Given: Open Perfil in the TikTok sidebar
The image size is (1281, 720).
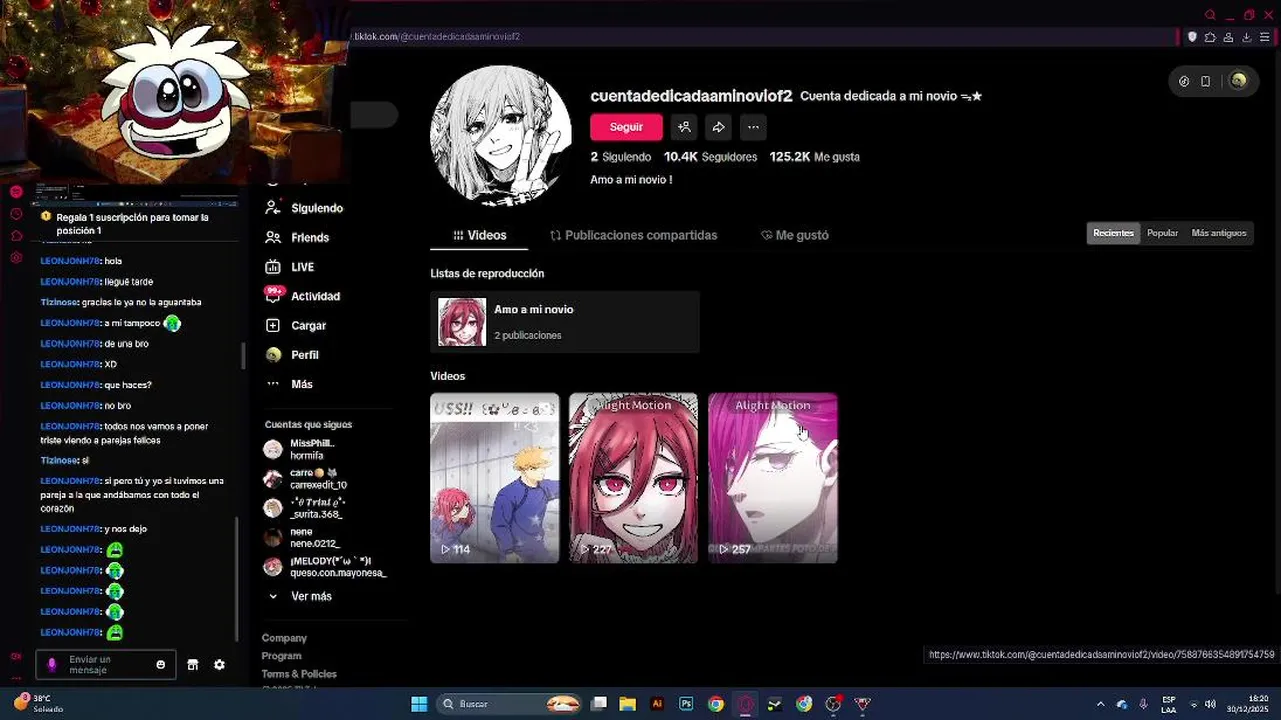Looking at the screenshot, I should coord(292,355).
